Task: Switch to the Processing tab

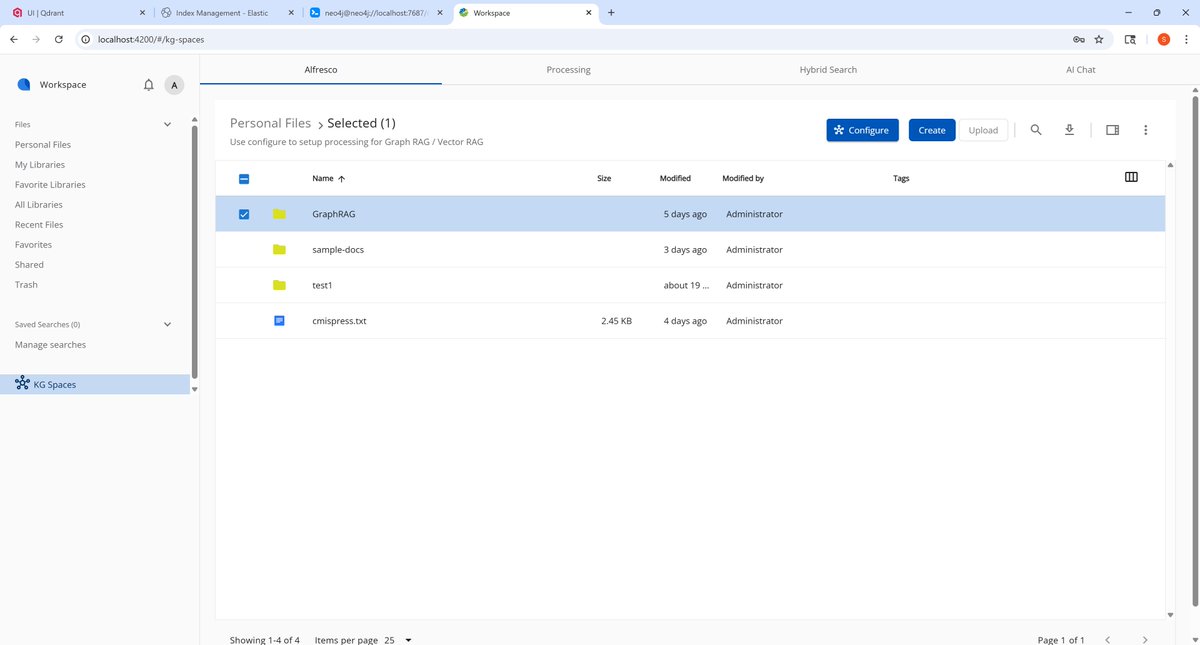Action: (568, 69)
